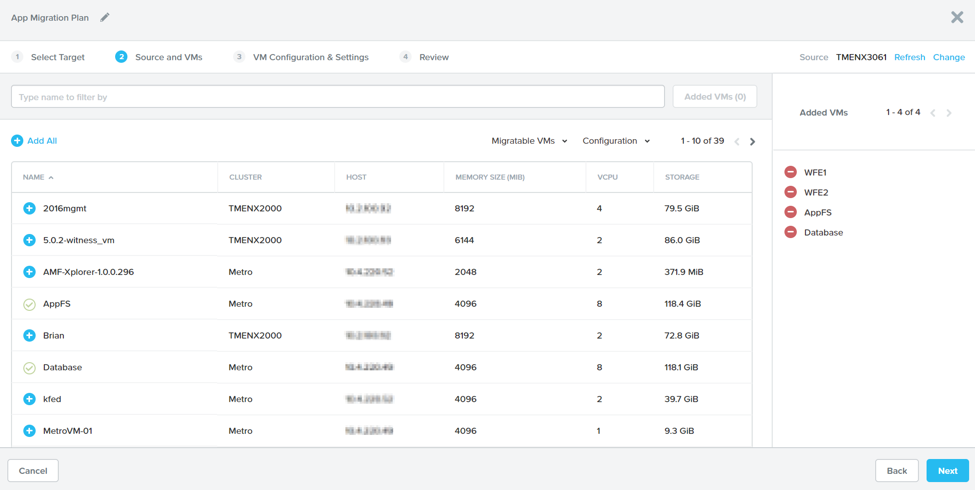Image resolution: width=975 pixels, height=490 pixels.
Task: Click the VCPU column header
Action: click(x=606, y=177)
